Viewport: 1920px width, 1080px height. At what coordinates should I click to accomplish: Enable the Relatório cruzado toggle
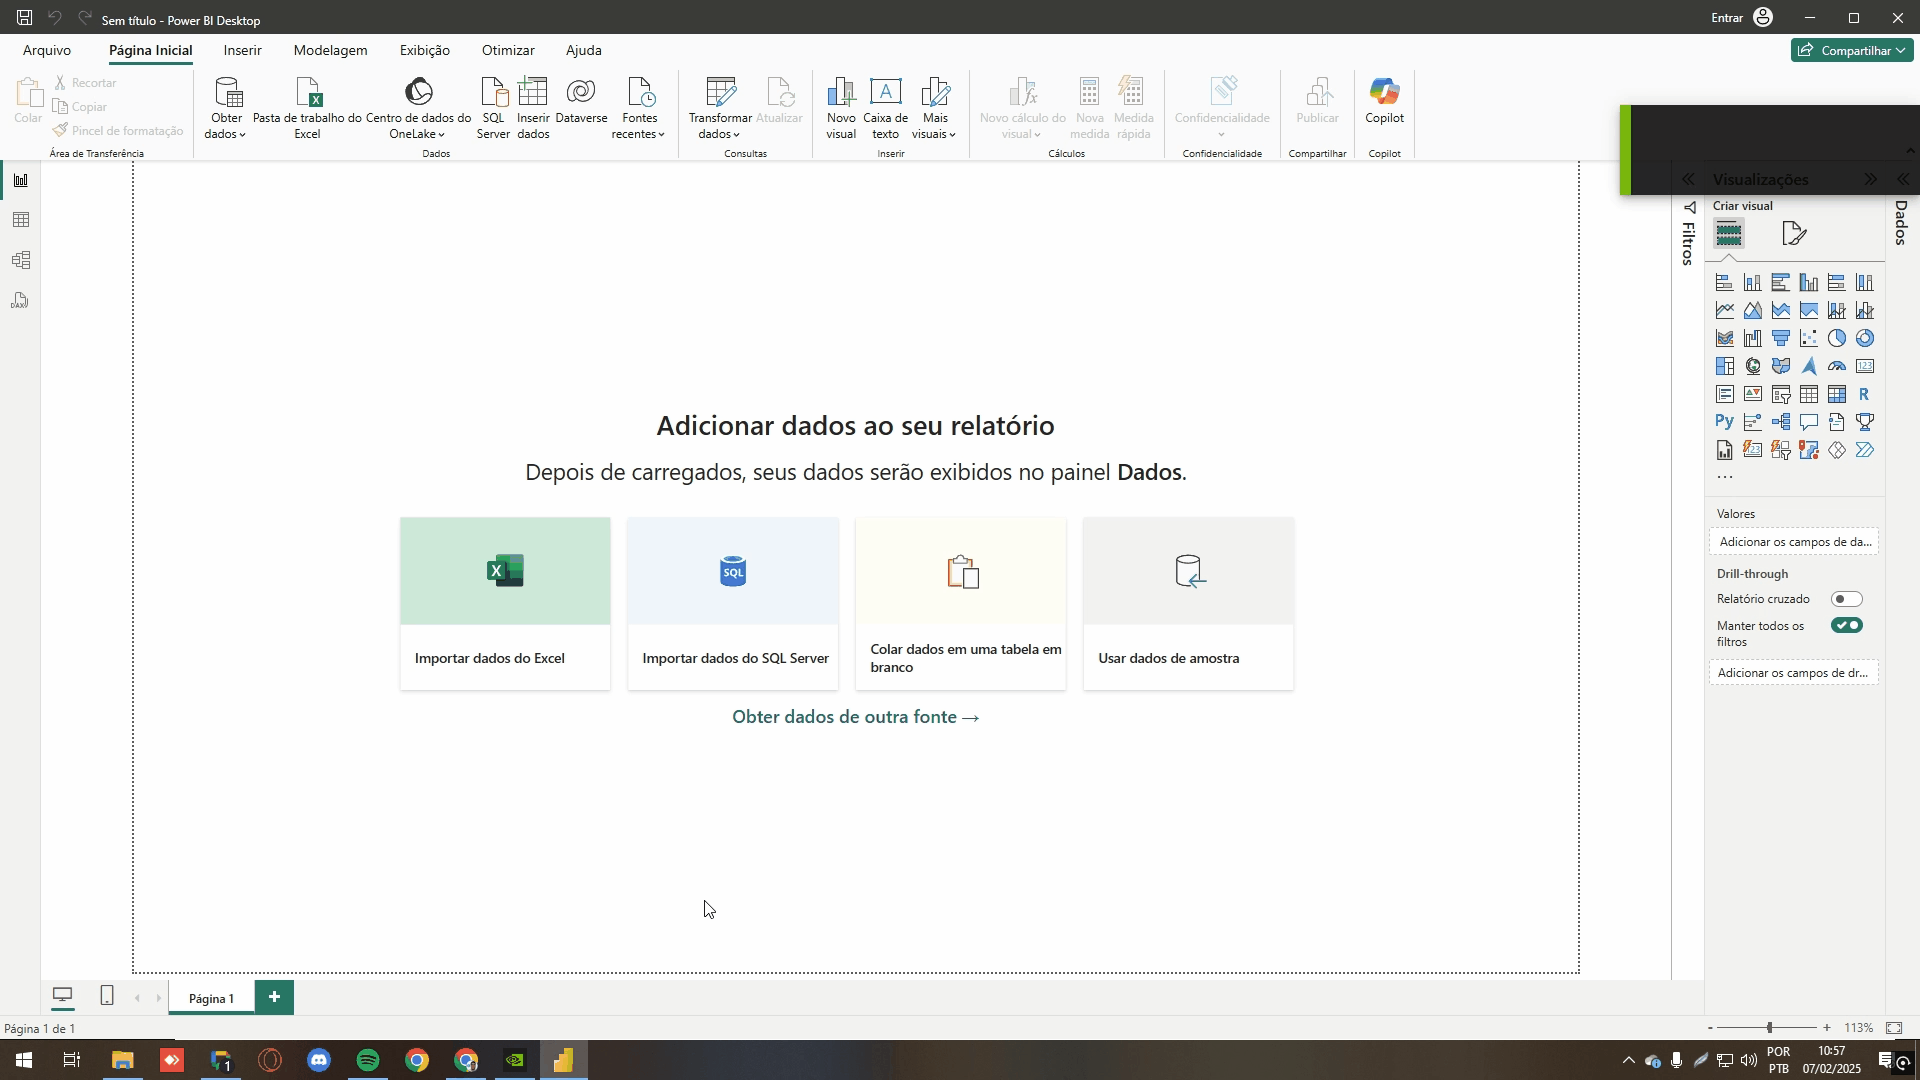[1846, 599]
